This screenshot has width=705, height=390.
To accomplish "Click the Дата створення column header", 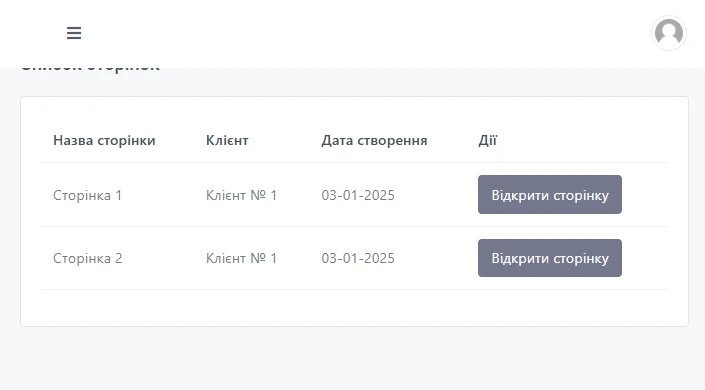I will click(x=374, y=140).
